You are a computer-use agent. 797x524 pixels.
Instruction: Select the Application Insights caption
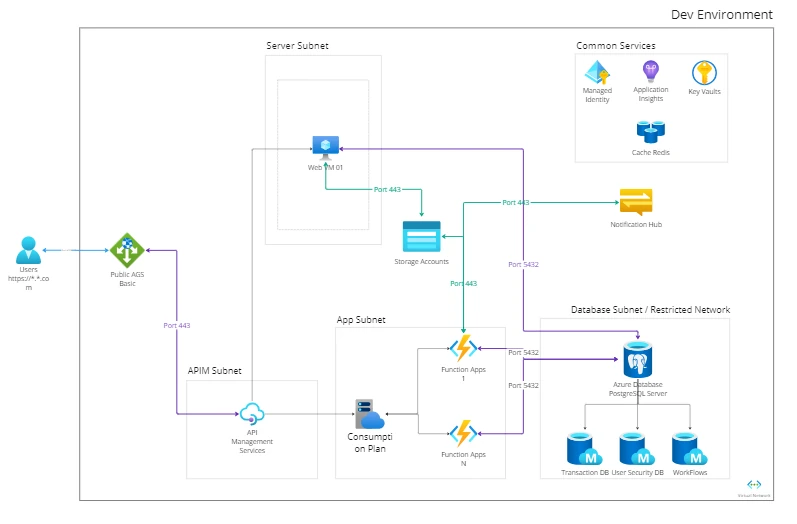651,94
